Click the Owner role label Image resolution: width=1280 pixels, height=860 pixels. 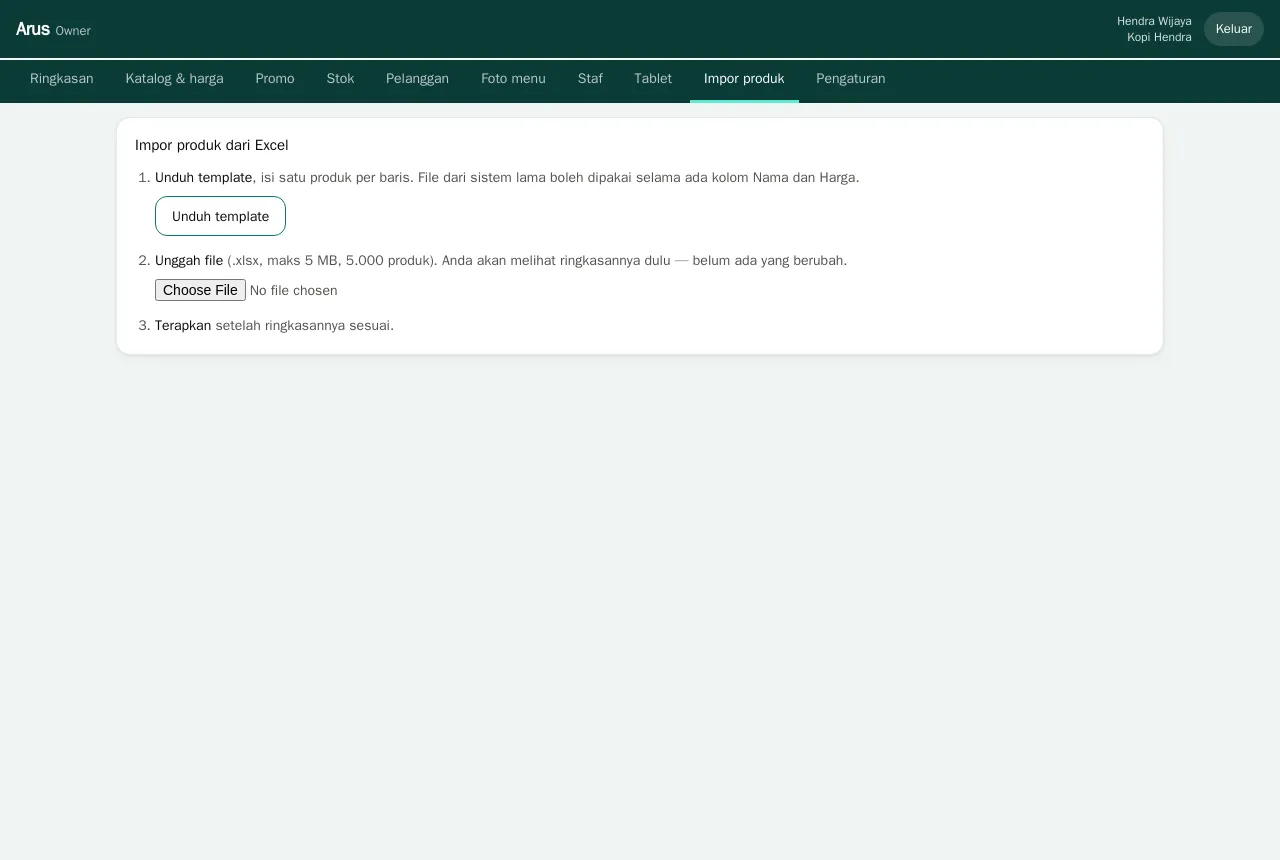(x=73, y=31)
